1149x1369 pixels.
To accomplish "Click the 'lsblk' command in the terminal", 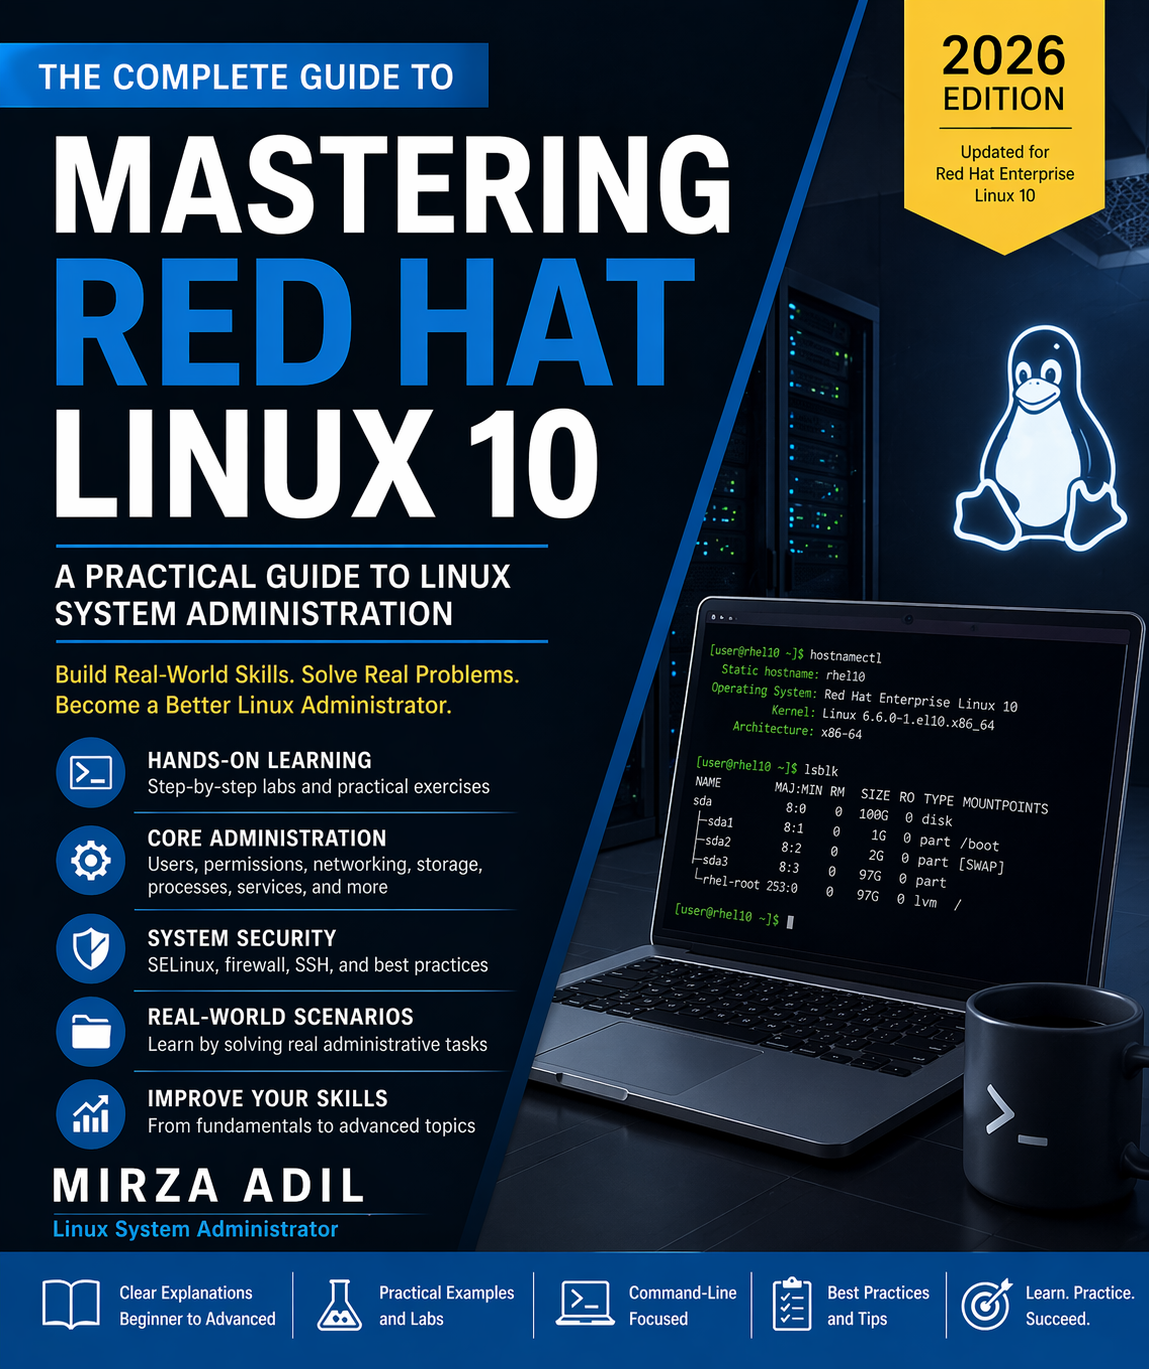I will 821,770.
